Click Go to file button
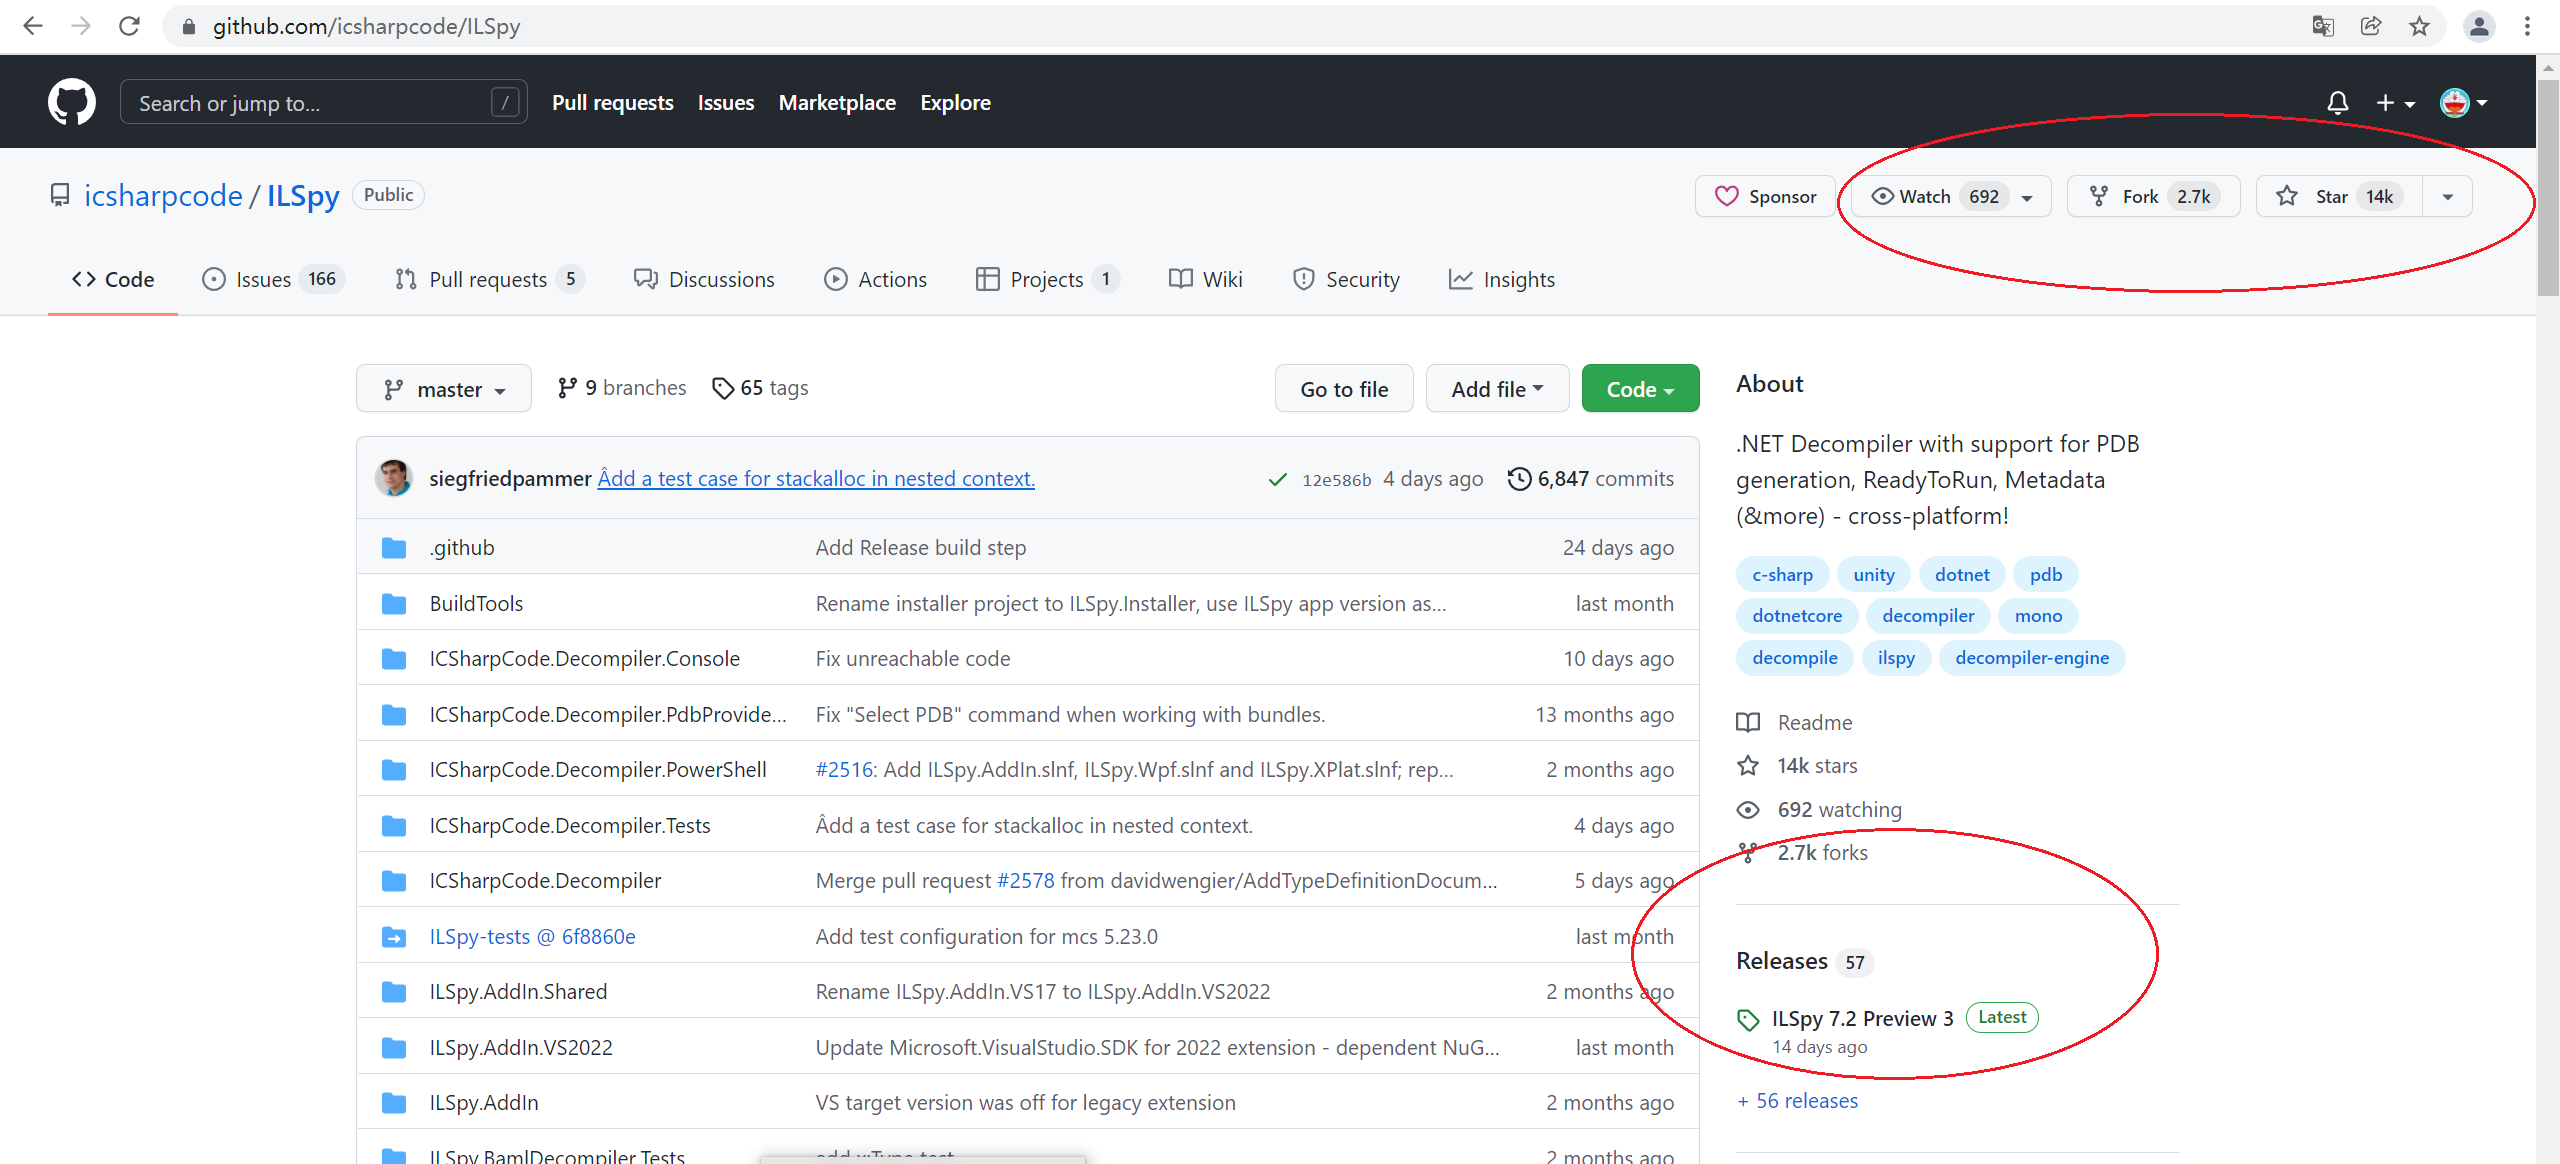2560x1164 pixels. coord(1344,389)
